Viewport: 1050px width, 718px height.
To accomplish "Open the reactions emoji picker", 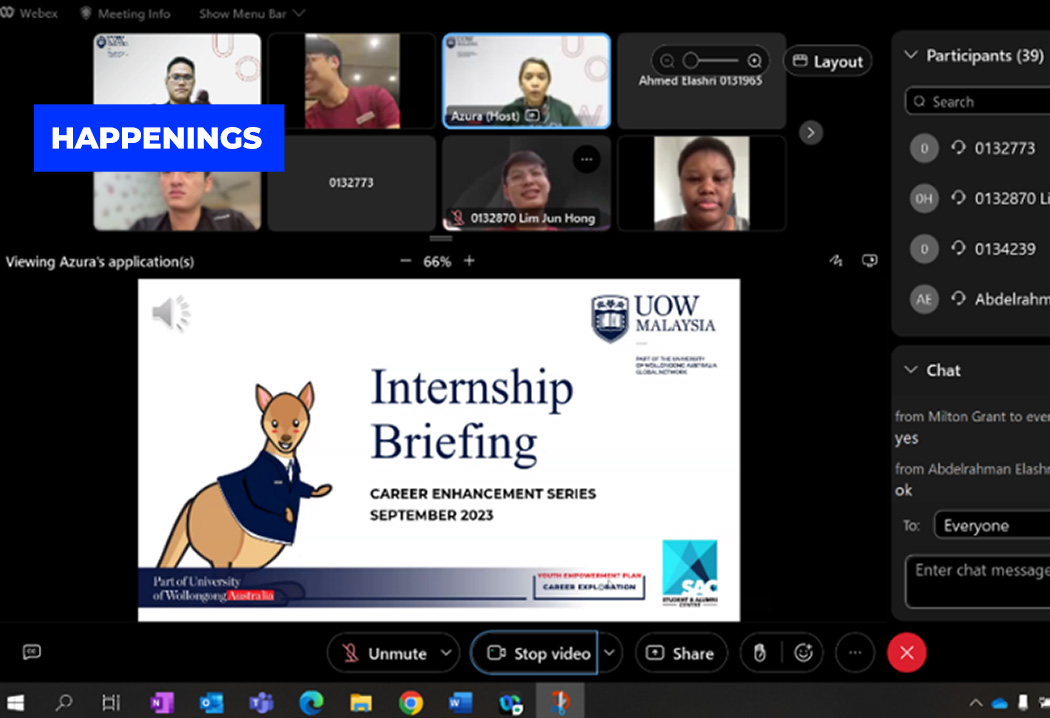I will coord(803,653).
